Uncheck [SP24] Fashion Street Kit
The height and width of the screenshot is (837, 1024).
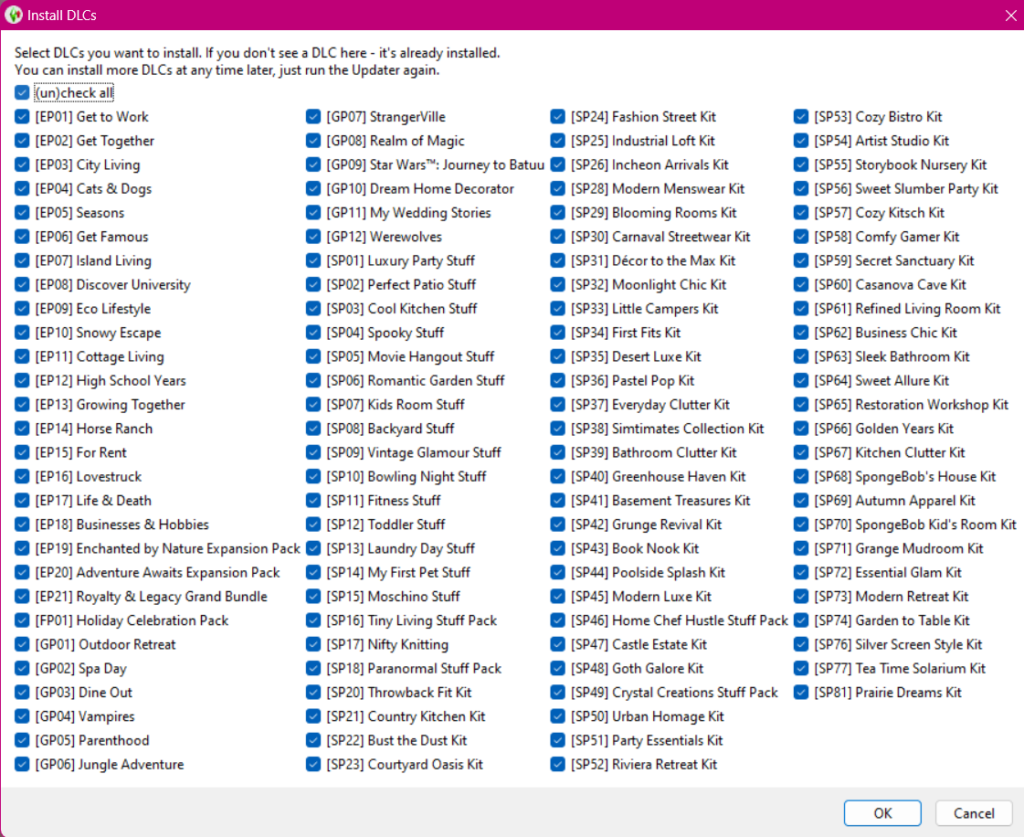[x=557, y=117]
